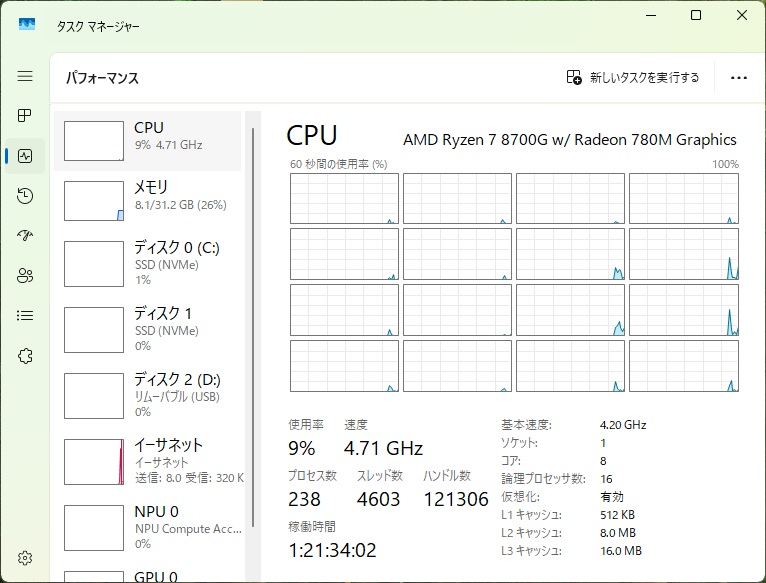Open the App history page icon
This screenshot has height=583, width=766.
[25, 196]
